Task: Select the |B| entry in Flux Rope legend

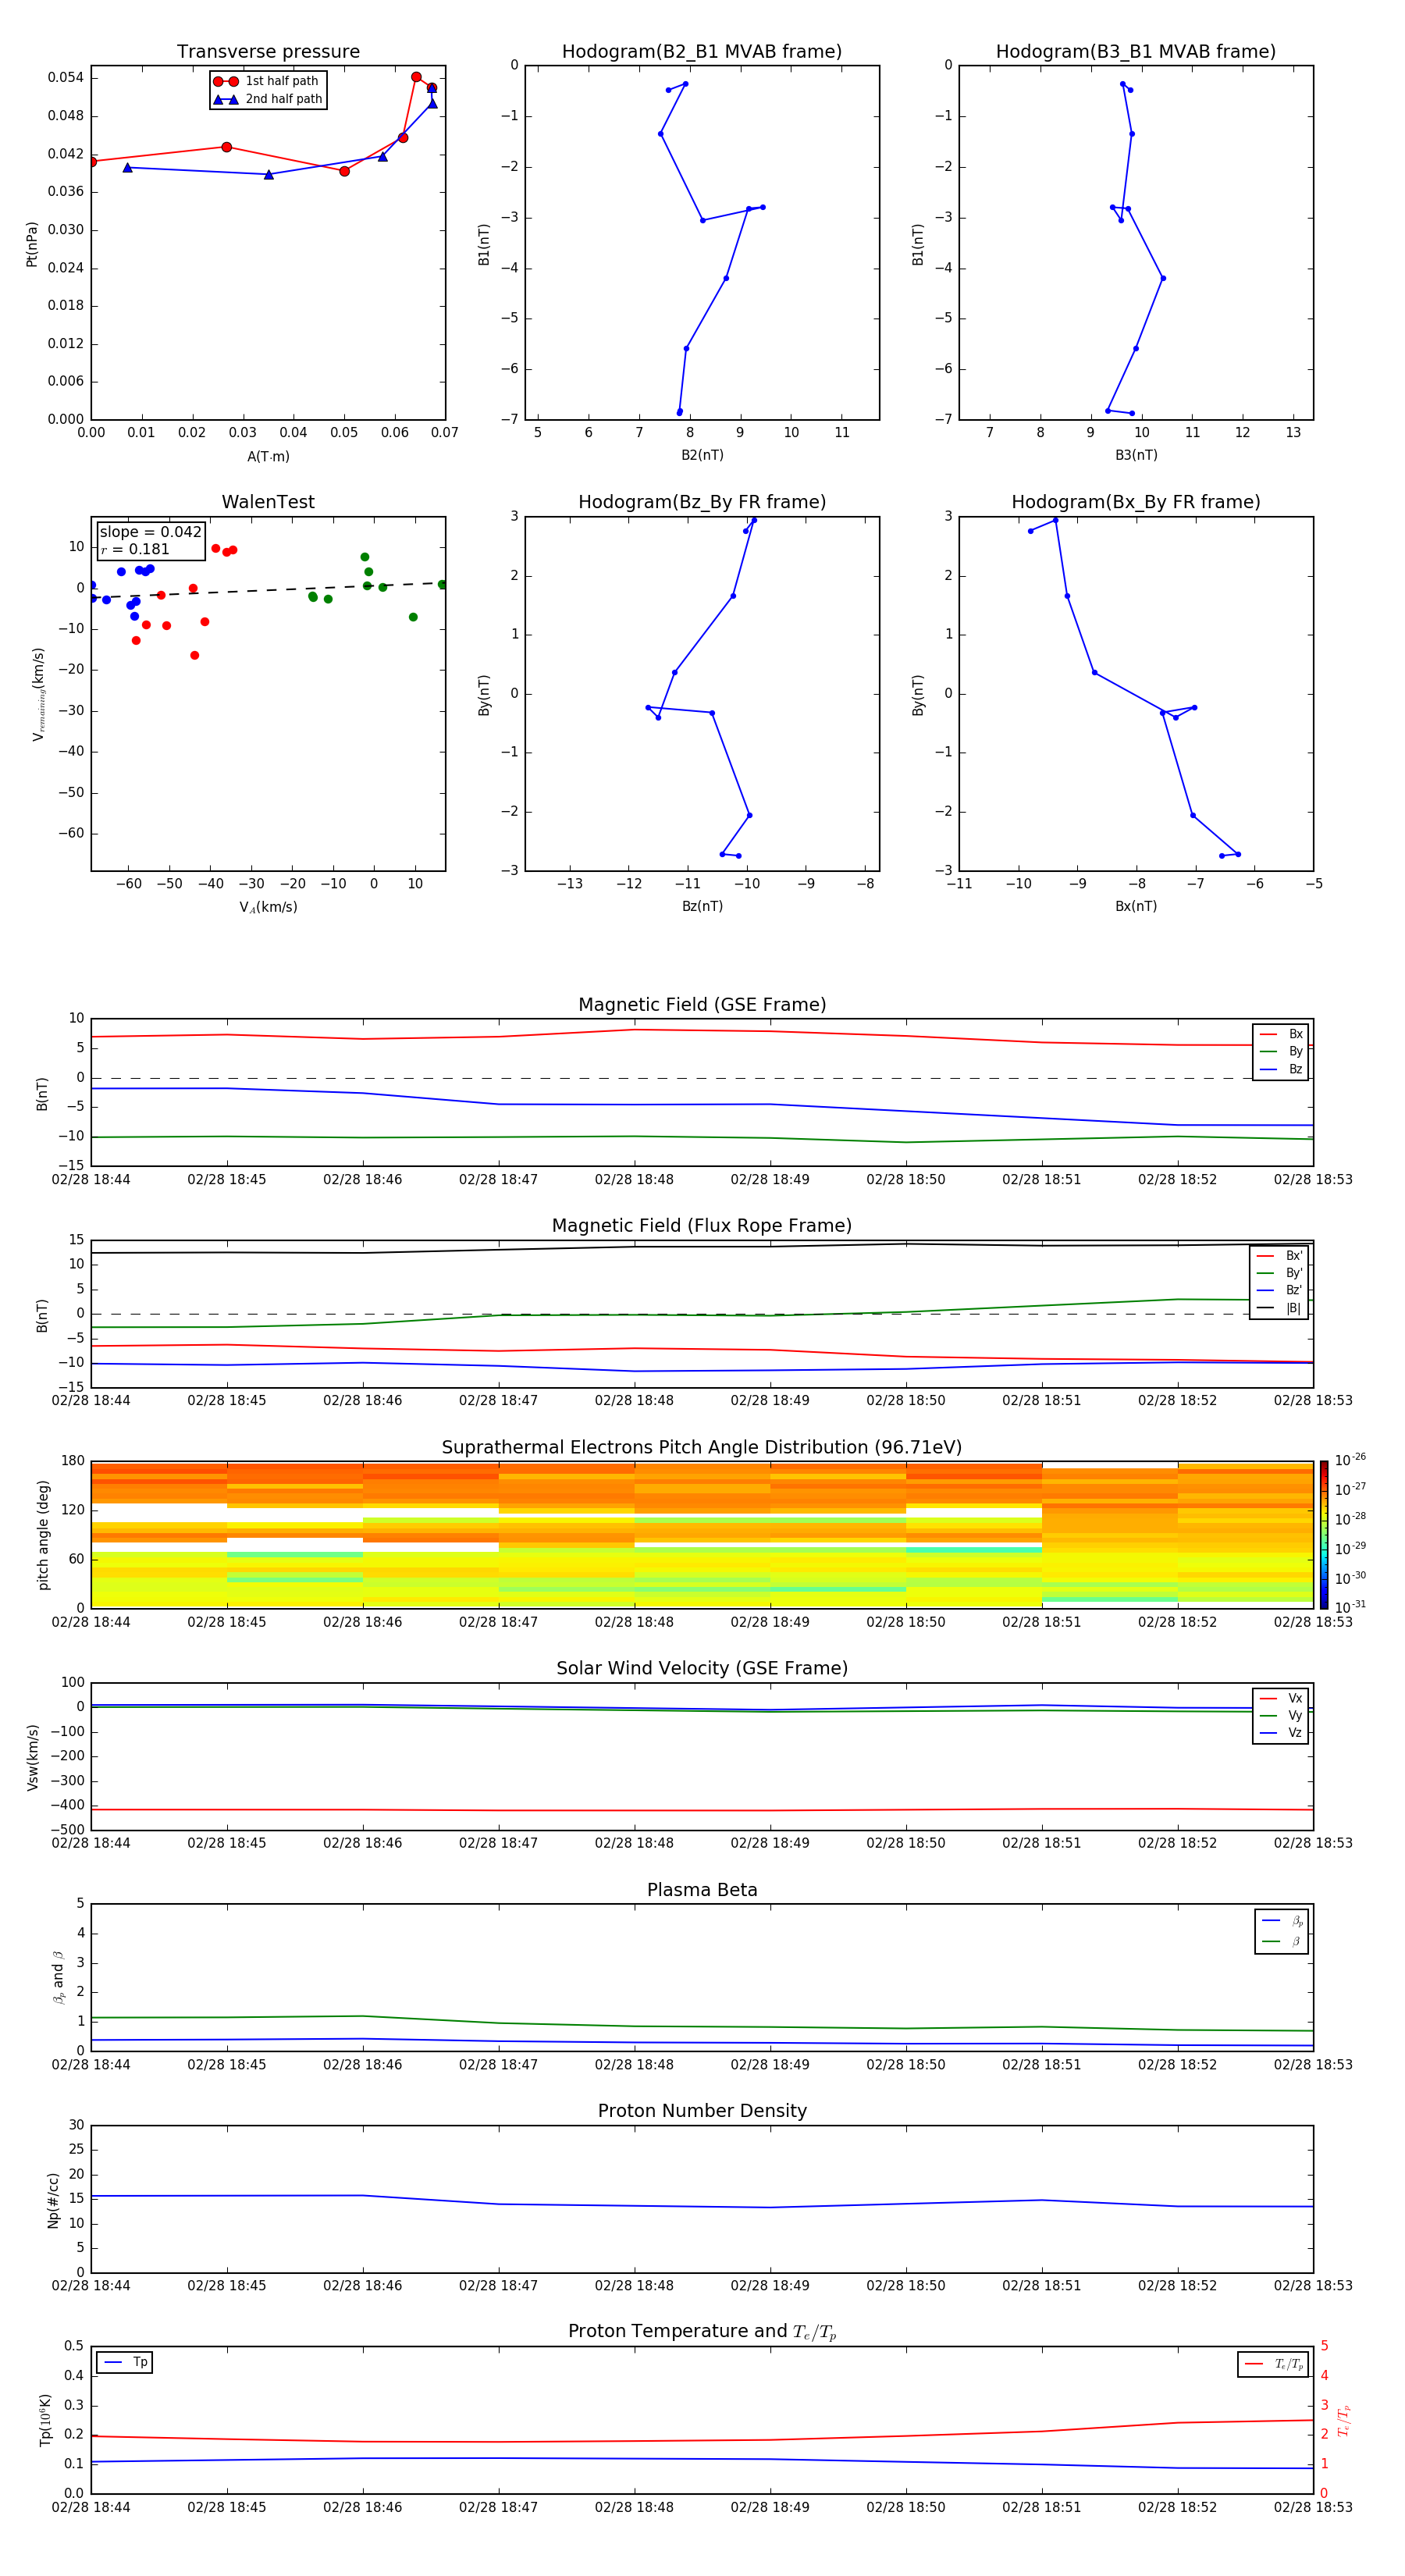Action: [x=1279, y=1308]
